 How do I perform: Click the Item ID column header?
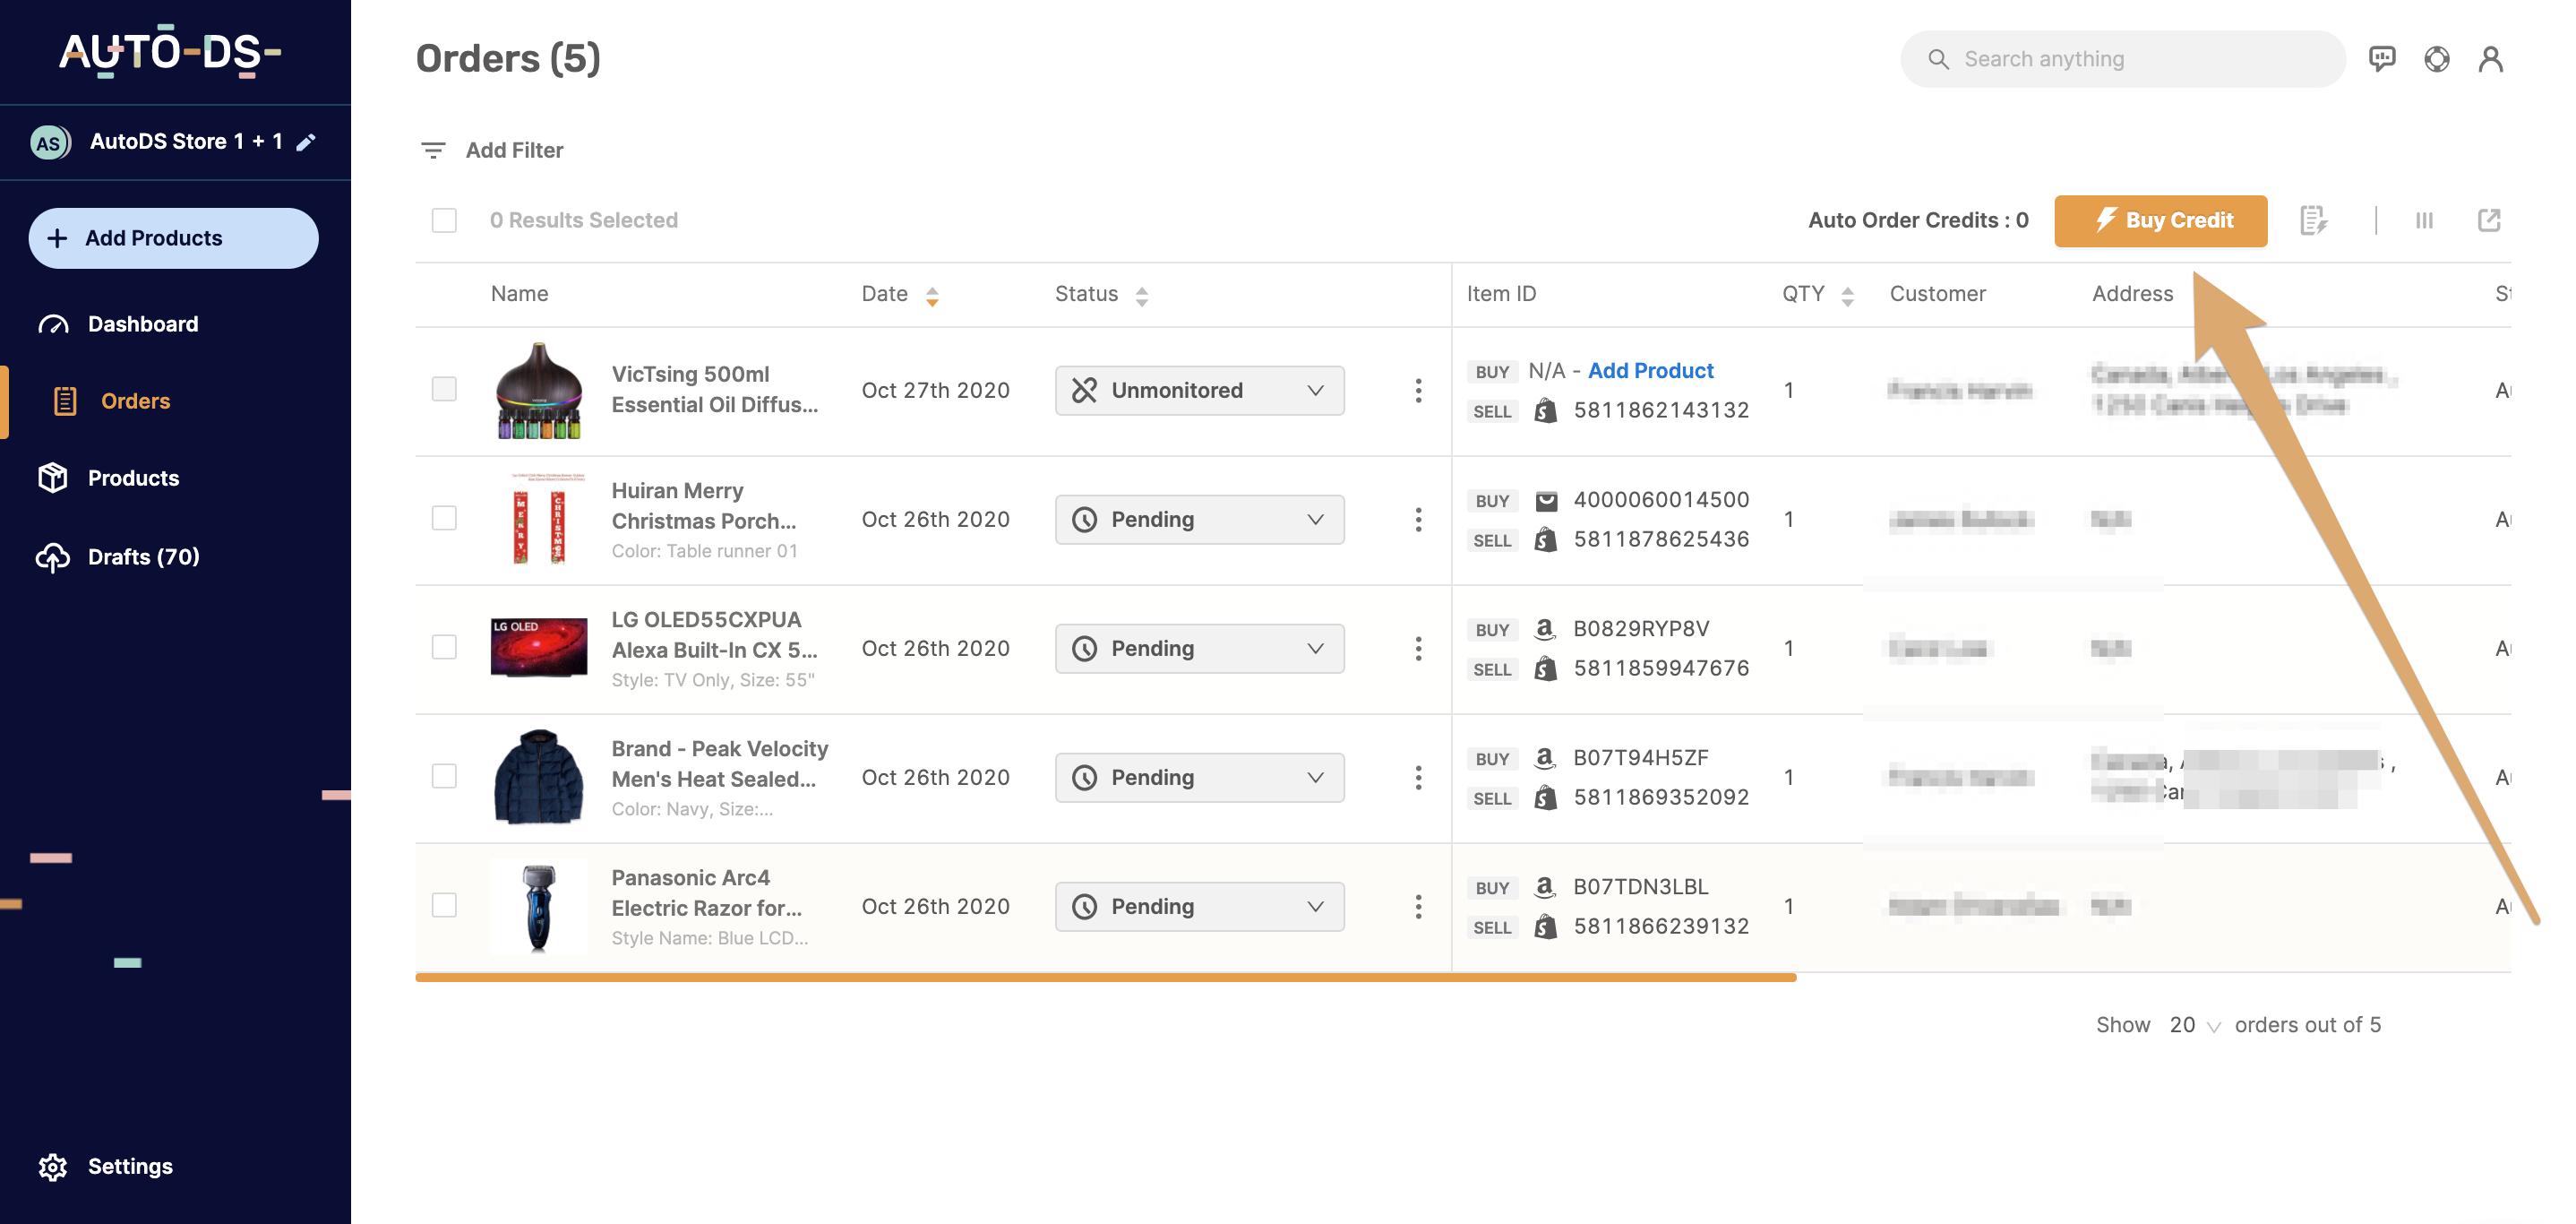1501,294
